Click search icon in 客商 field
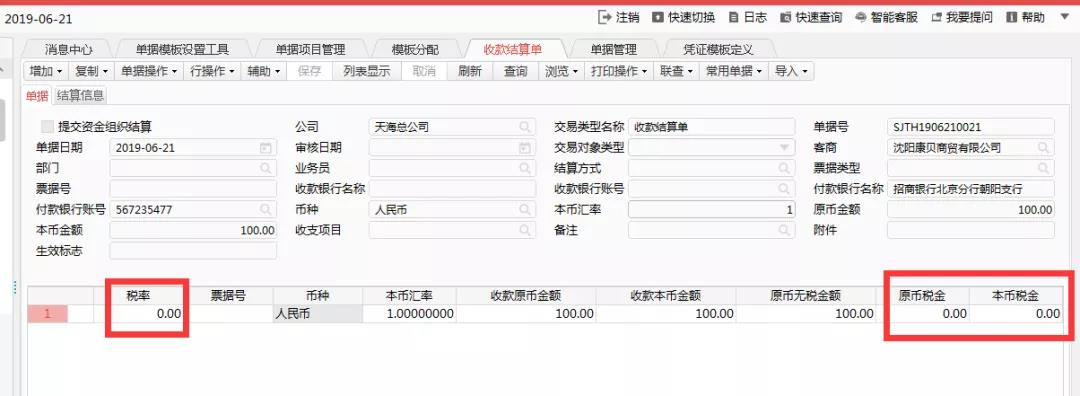1080x396 pixels. click(1043, 147)
